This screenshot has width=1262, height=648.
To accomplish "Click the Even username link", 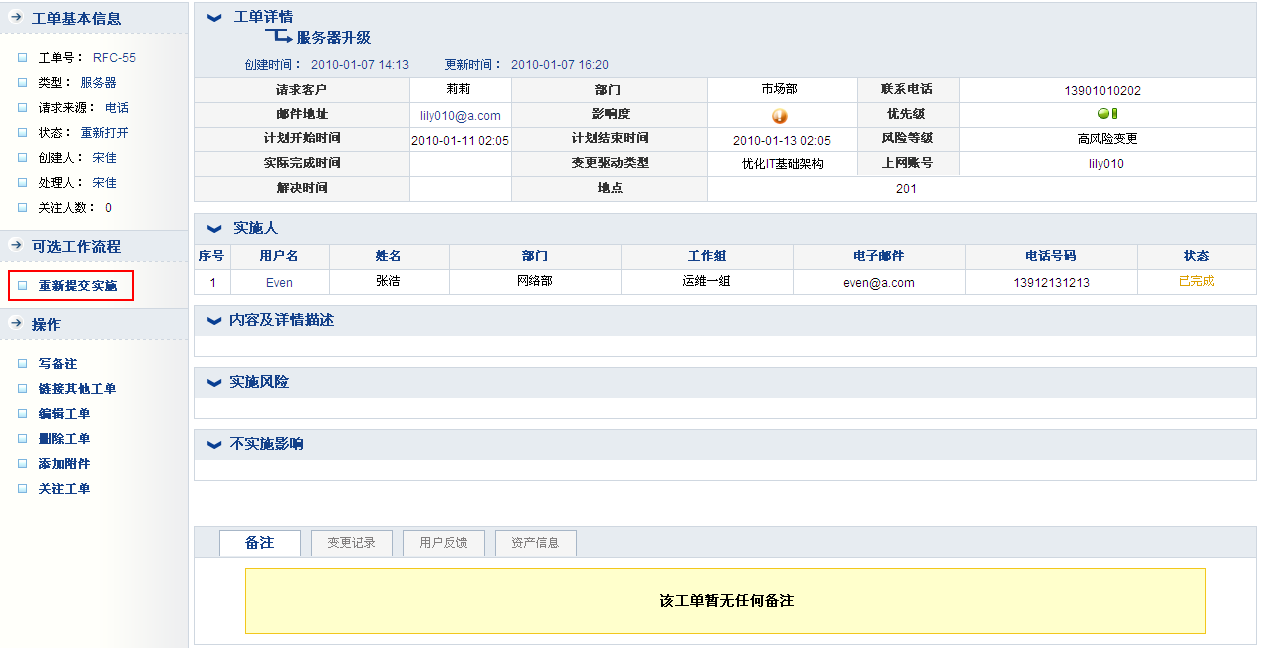I will click(279, 283).
